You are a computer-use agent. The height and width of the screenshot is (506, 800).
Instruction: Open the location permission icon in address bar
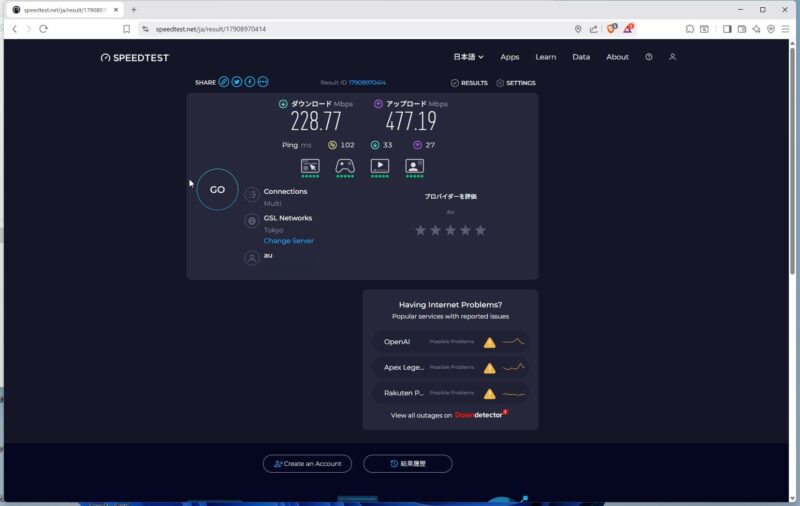tap(578, 29)
